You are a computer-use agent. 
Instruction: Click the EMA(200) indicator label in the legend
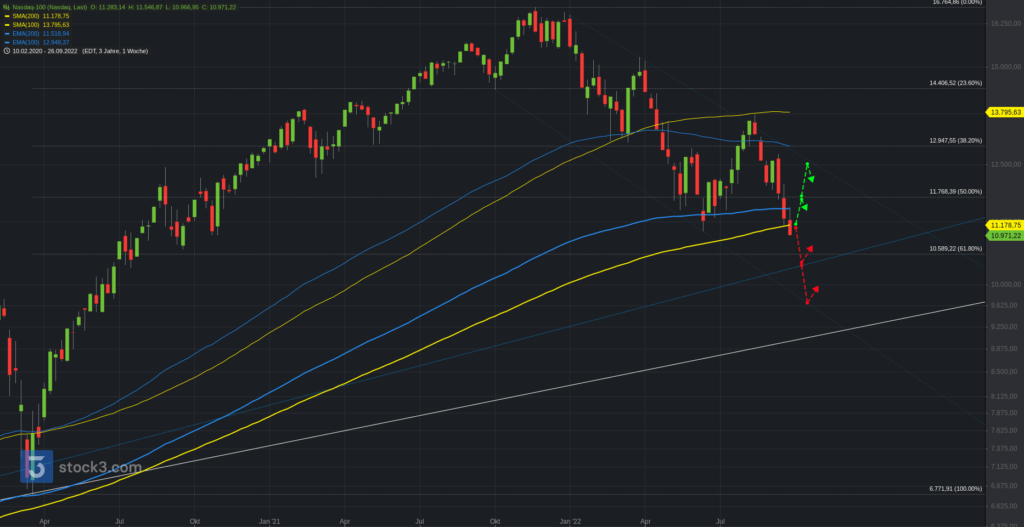pyautogui.click(x=26, y=33)
